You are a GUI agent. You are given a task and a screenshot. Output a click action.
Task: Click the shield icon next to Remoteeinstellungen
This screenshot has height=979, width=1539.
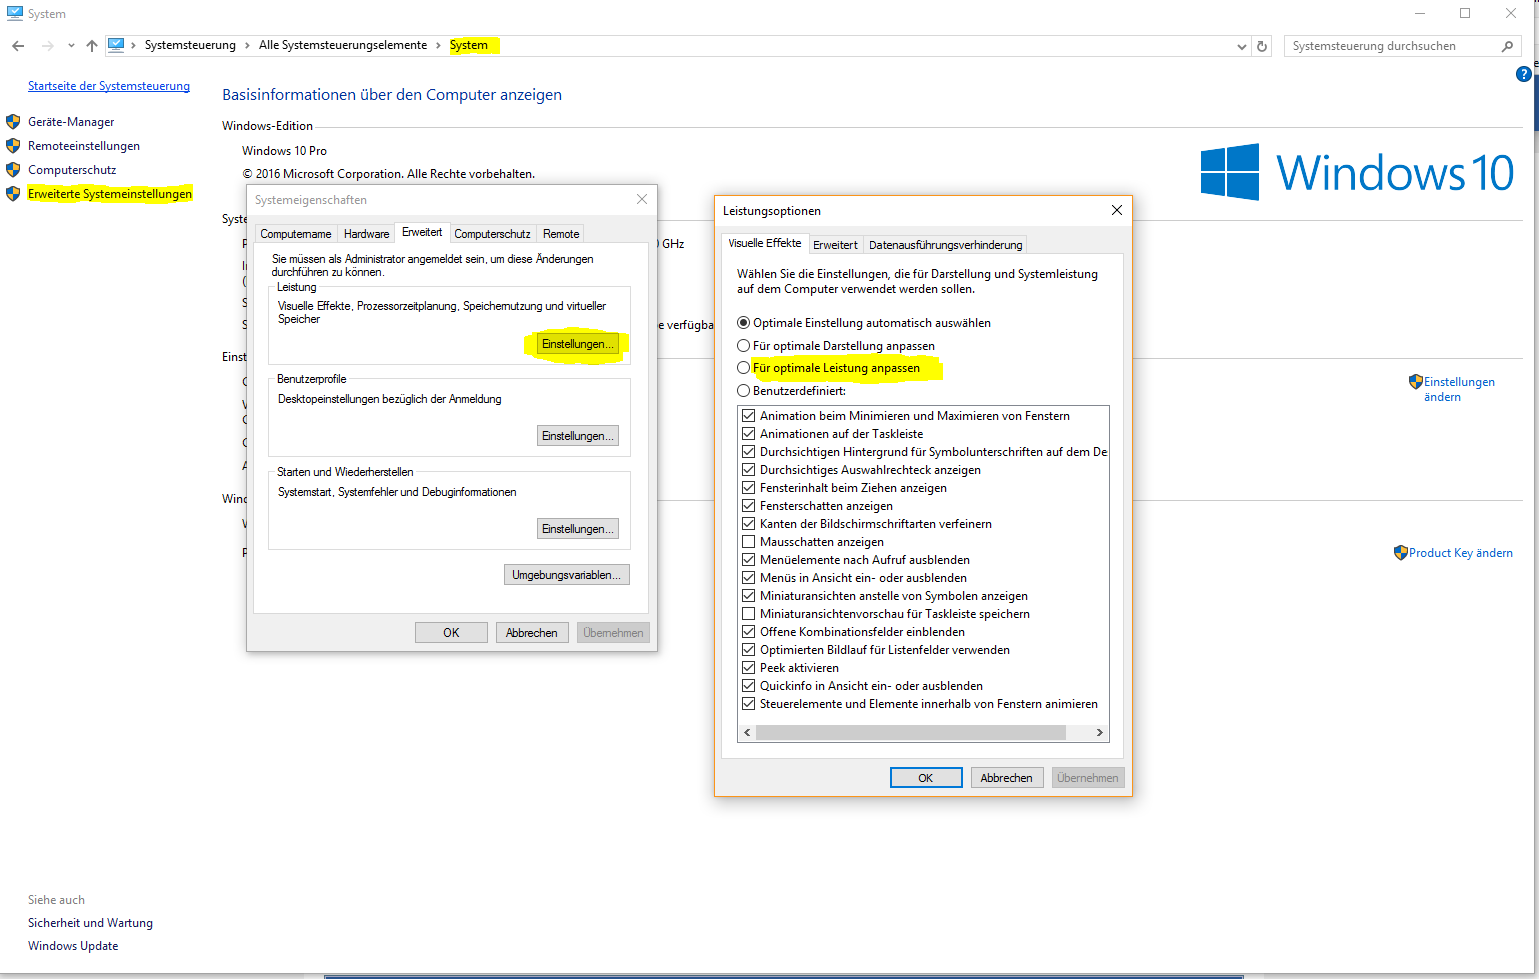point(13,146)
